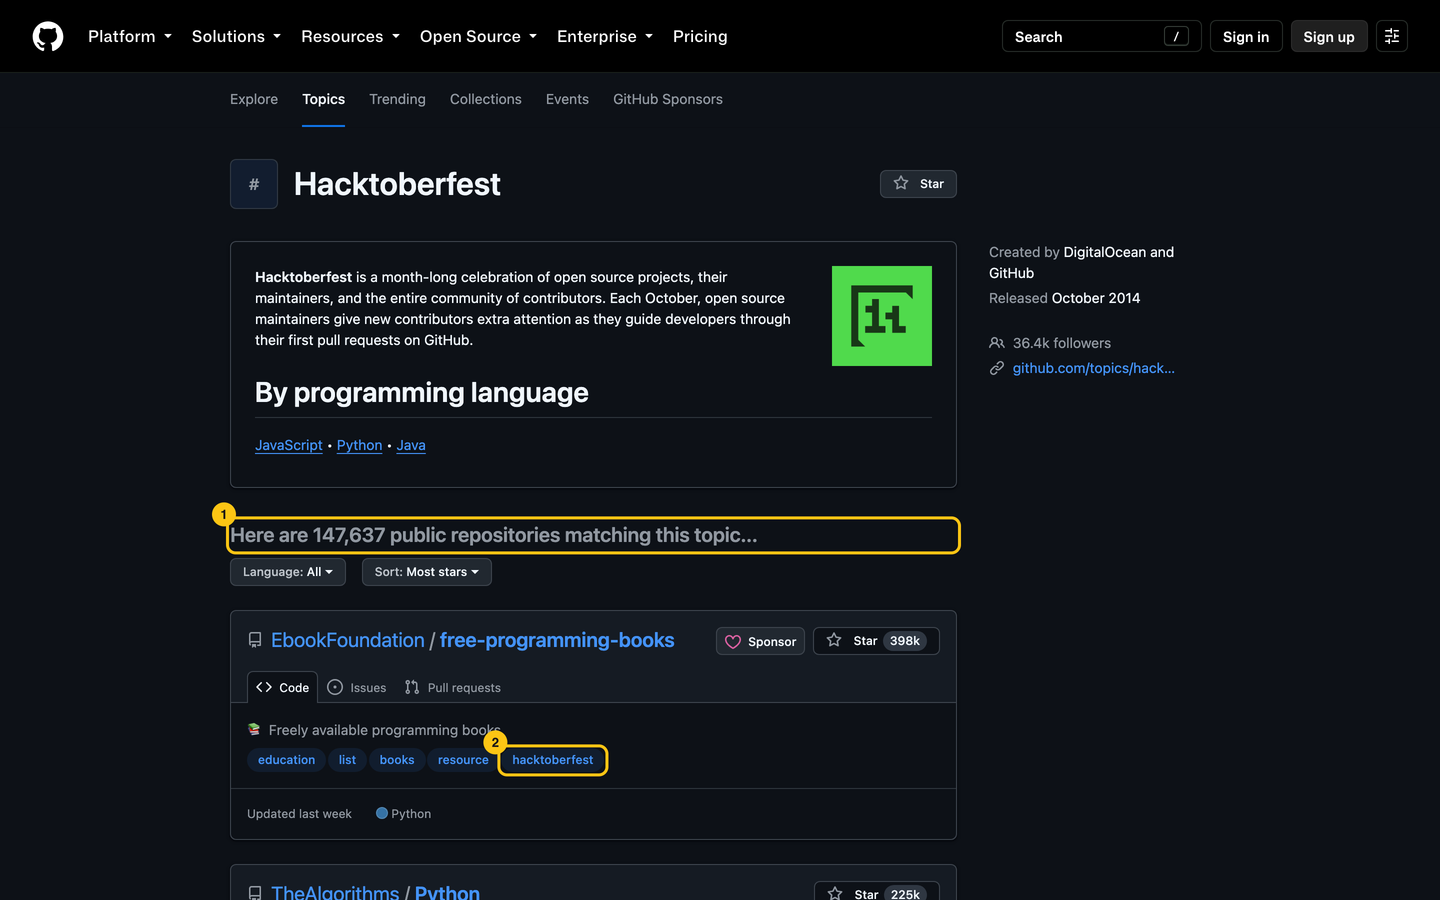Open the Collections tab
1440x900 pixels.
[486, 99]
